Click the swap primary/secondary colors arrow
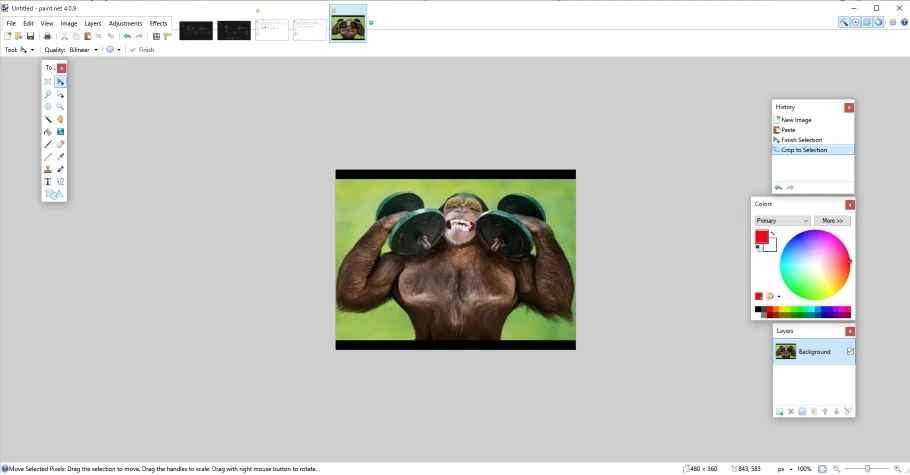Image resolution: width=910 pixels, height=475 pixels. coord(772,233)
